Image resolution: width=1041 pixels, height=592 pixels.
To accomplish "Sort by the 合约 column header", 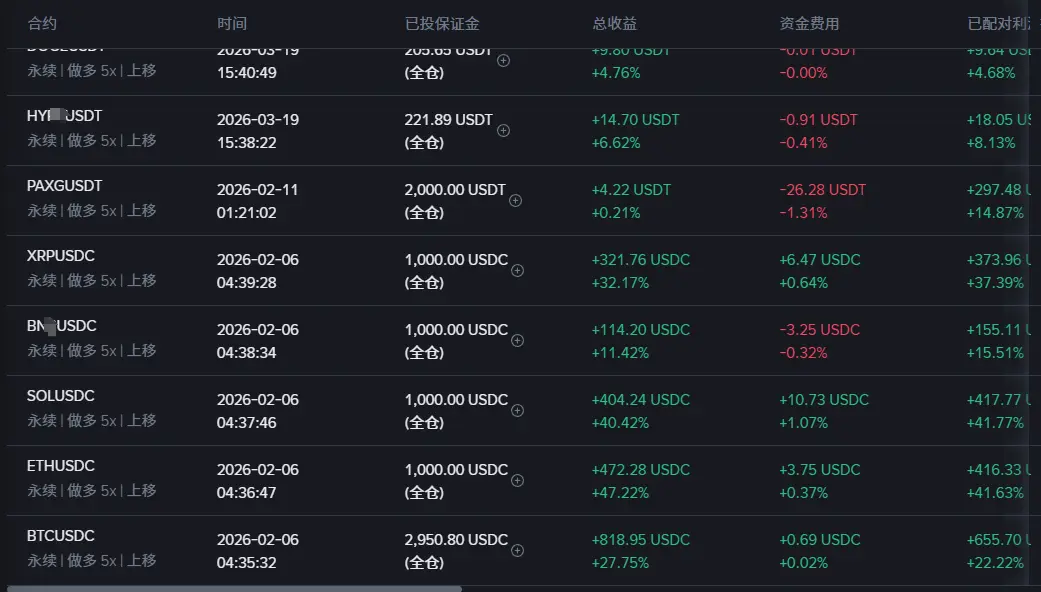I will coord(42,23).
